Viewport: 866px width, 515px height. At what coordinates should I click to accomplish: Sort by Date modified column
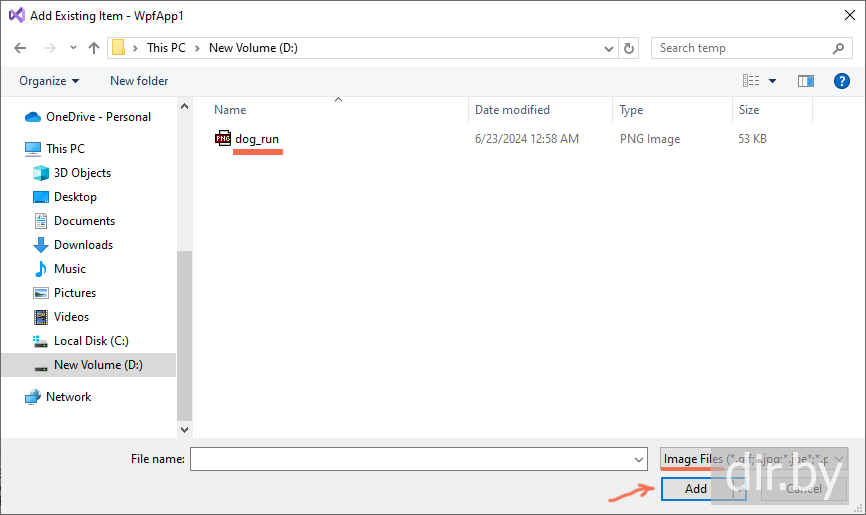(513, 110)
